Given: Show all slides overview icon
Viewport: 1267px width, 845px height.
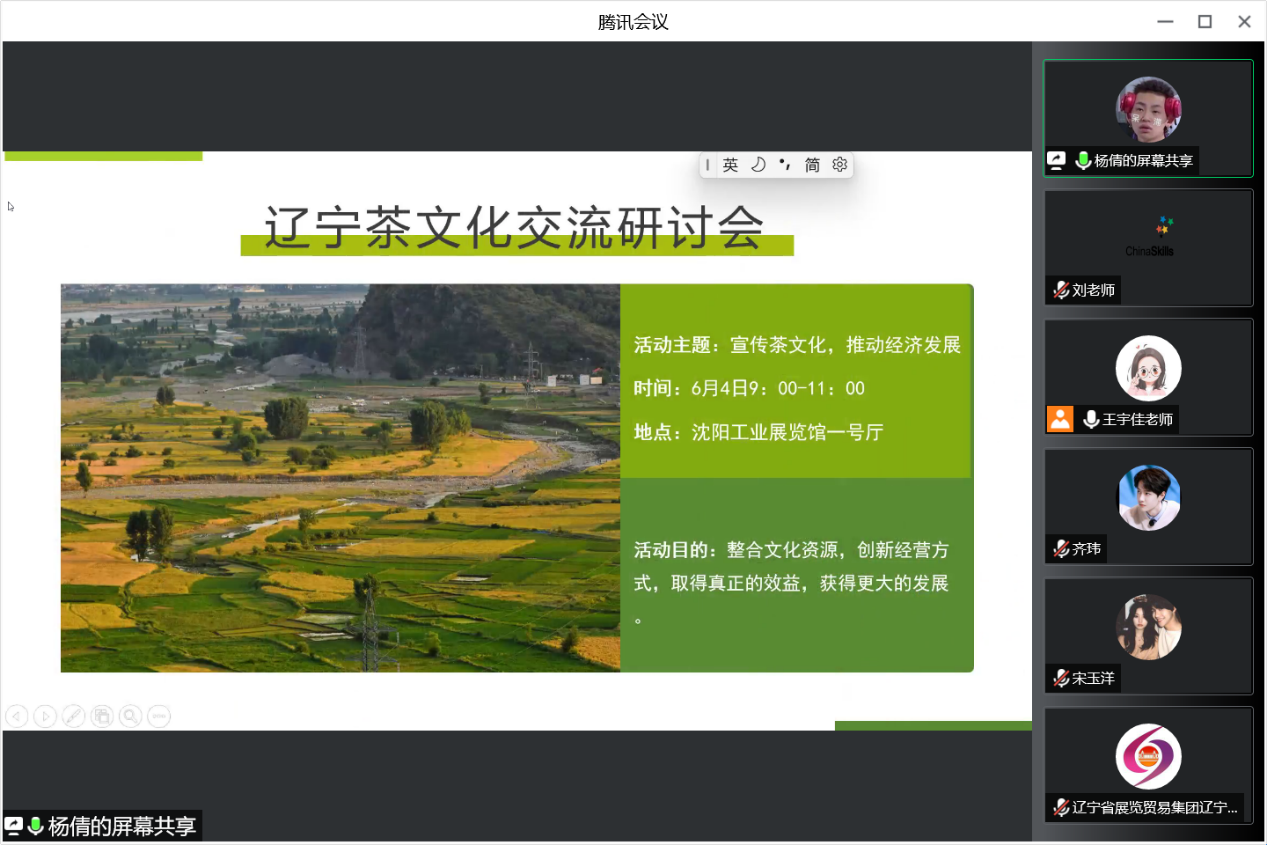Looking at the screenshot, I should pyautogui.click(x=101, y=716).
